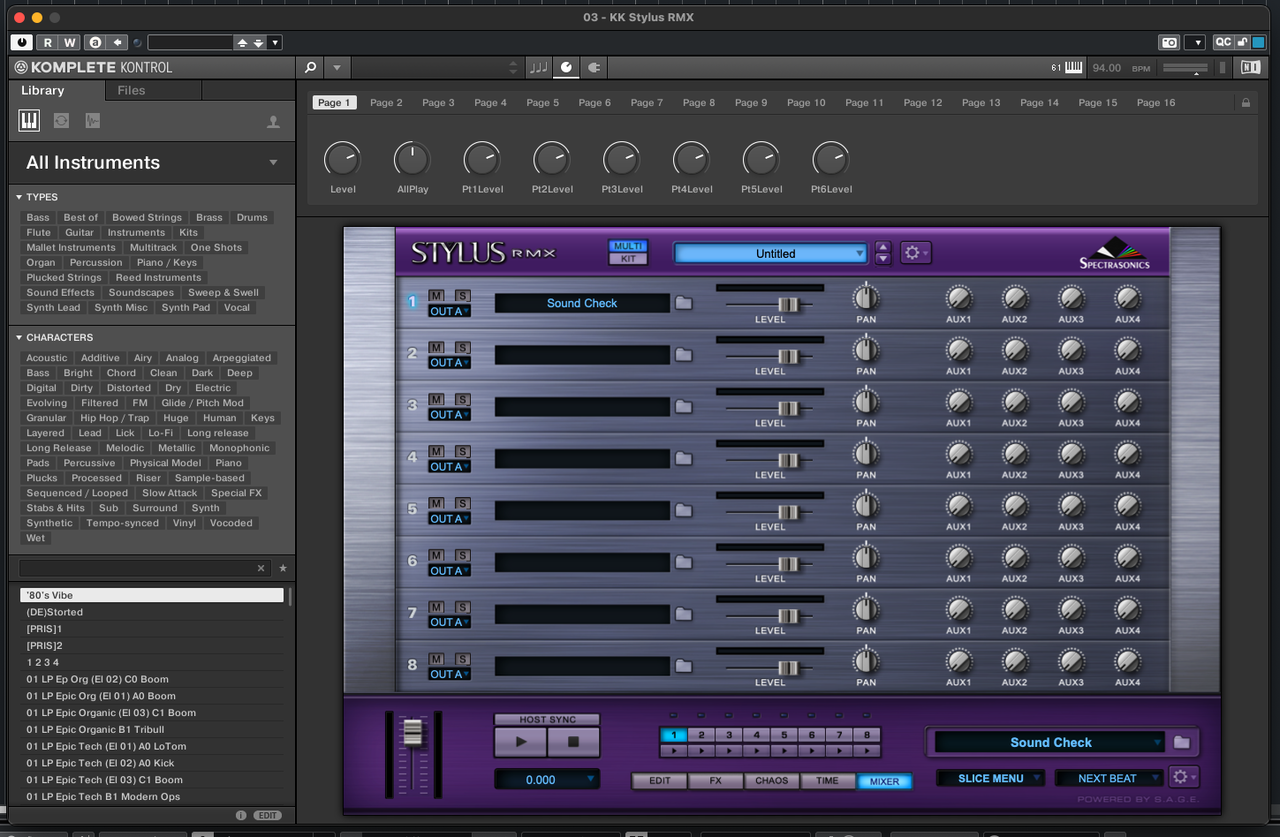Toggle the KIT mode button
This screenshot has width=1280, height=837.
pyautogui.click(x=628, y=259)
